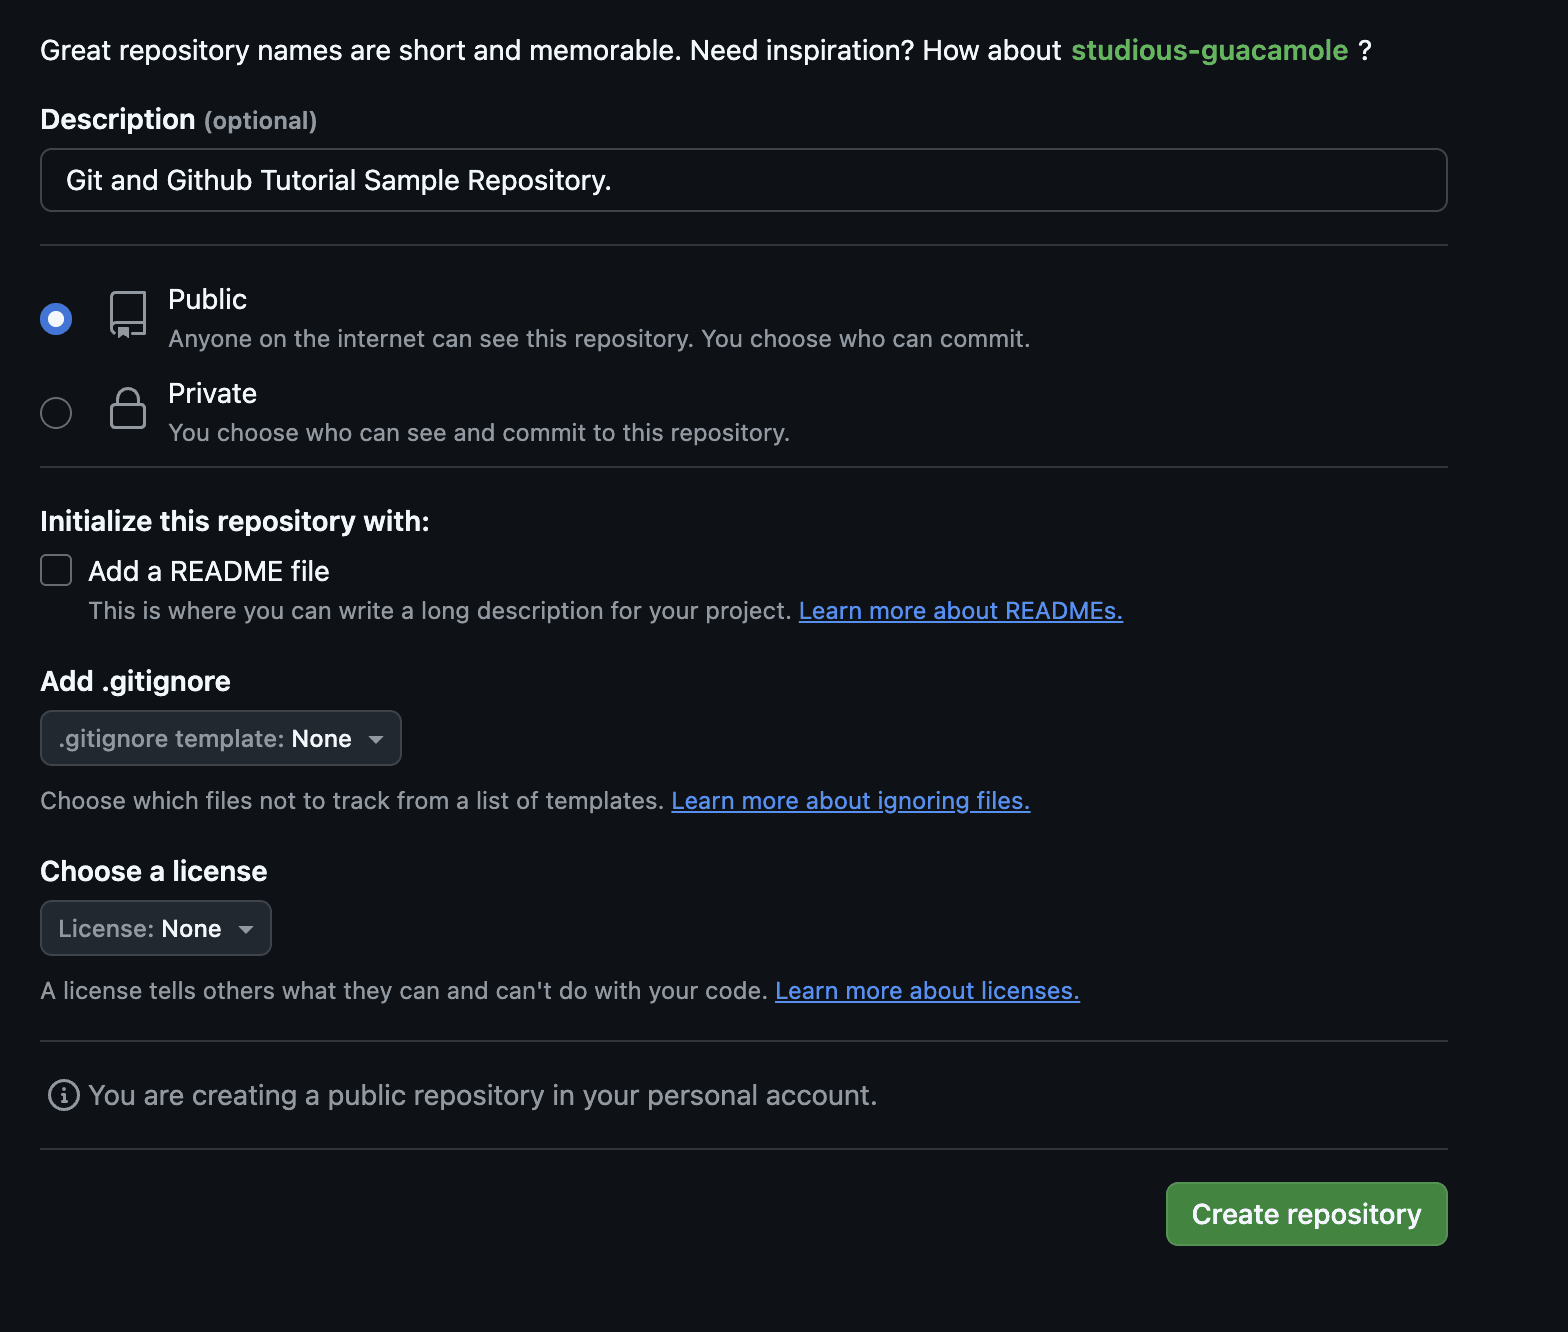Click the Create repository button

[x=1306, y=1214]
